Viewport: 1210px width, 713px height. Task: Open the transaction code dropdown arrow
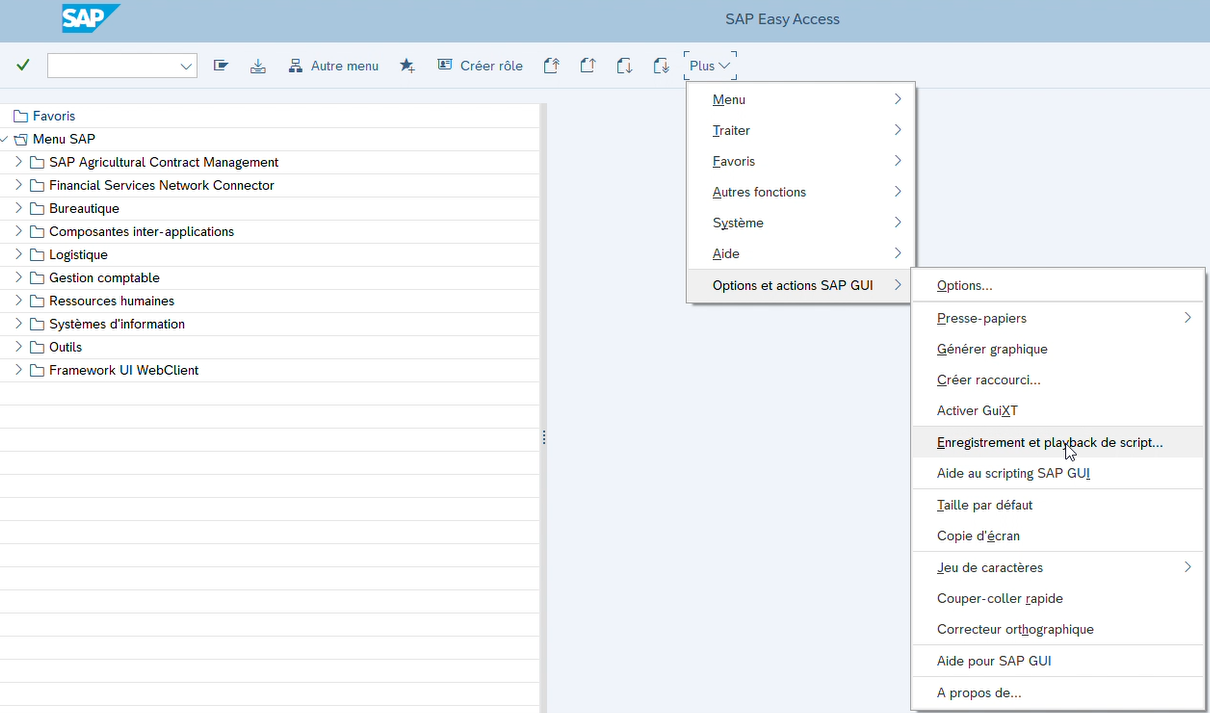coord(186,66)
